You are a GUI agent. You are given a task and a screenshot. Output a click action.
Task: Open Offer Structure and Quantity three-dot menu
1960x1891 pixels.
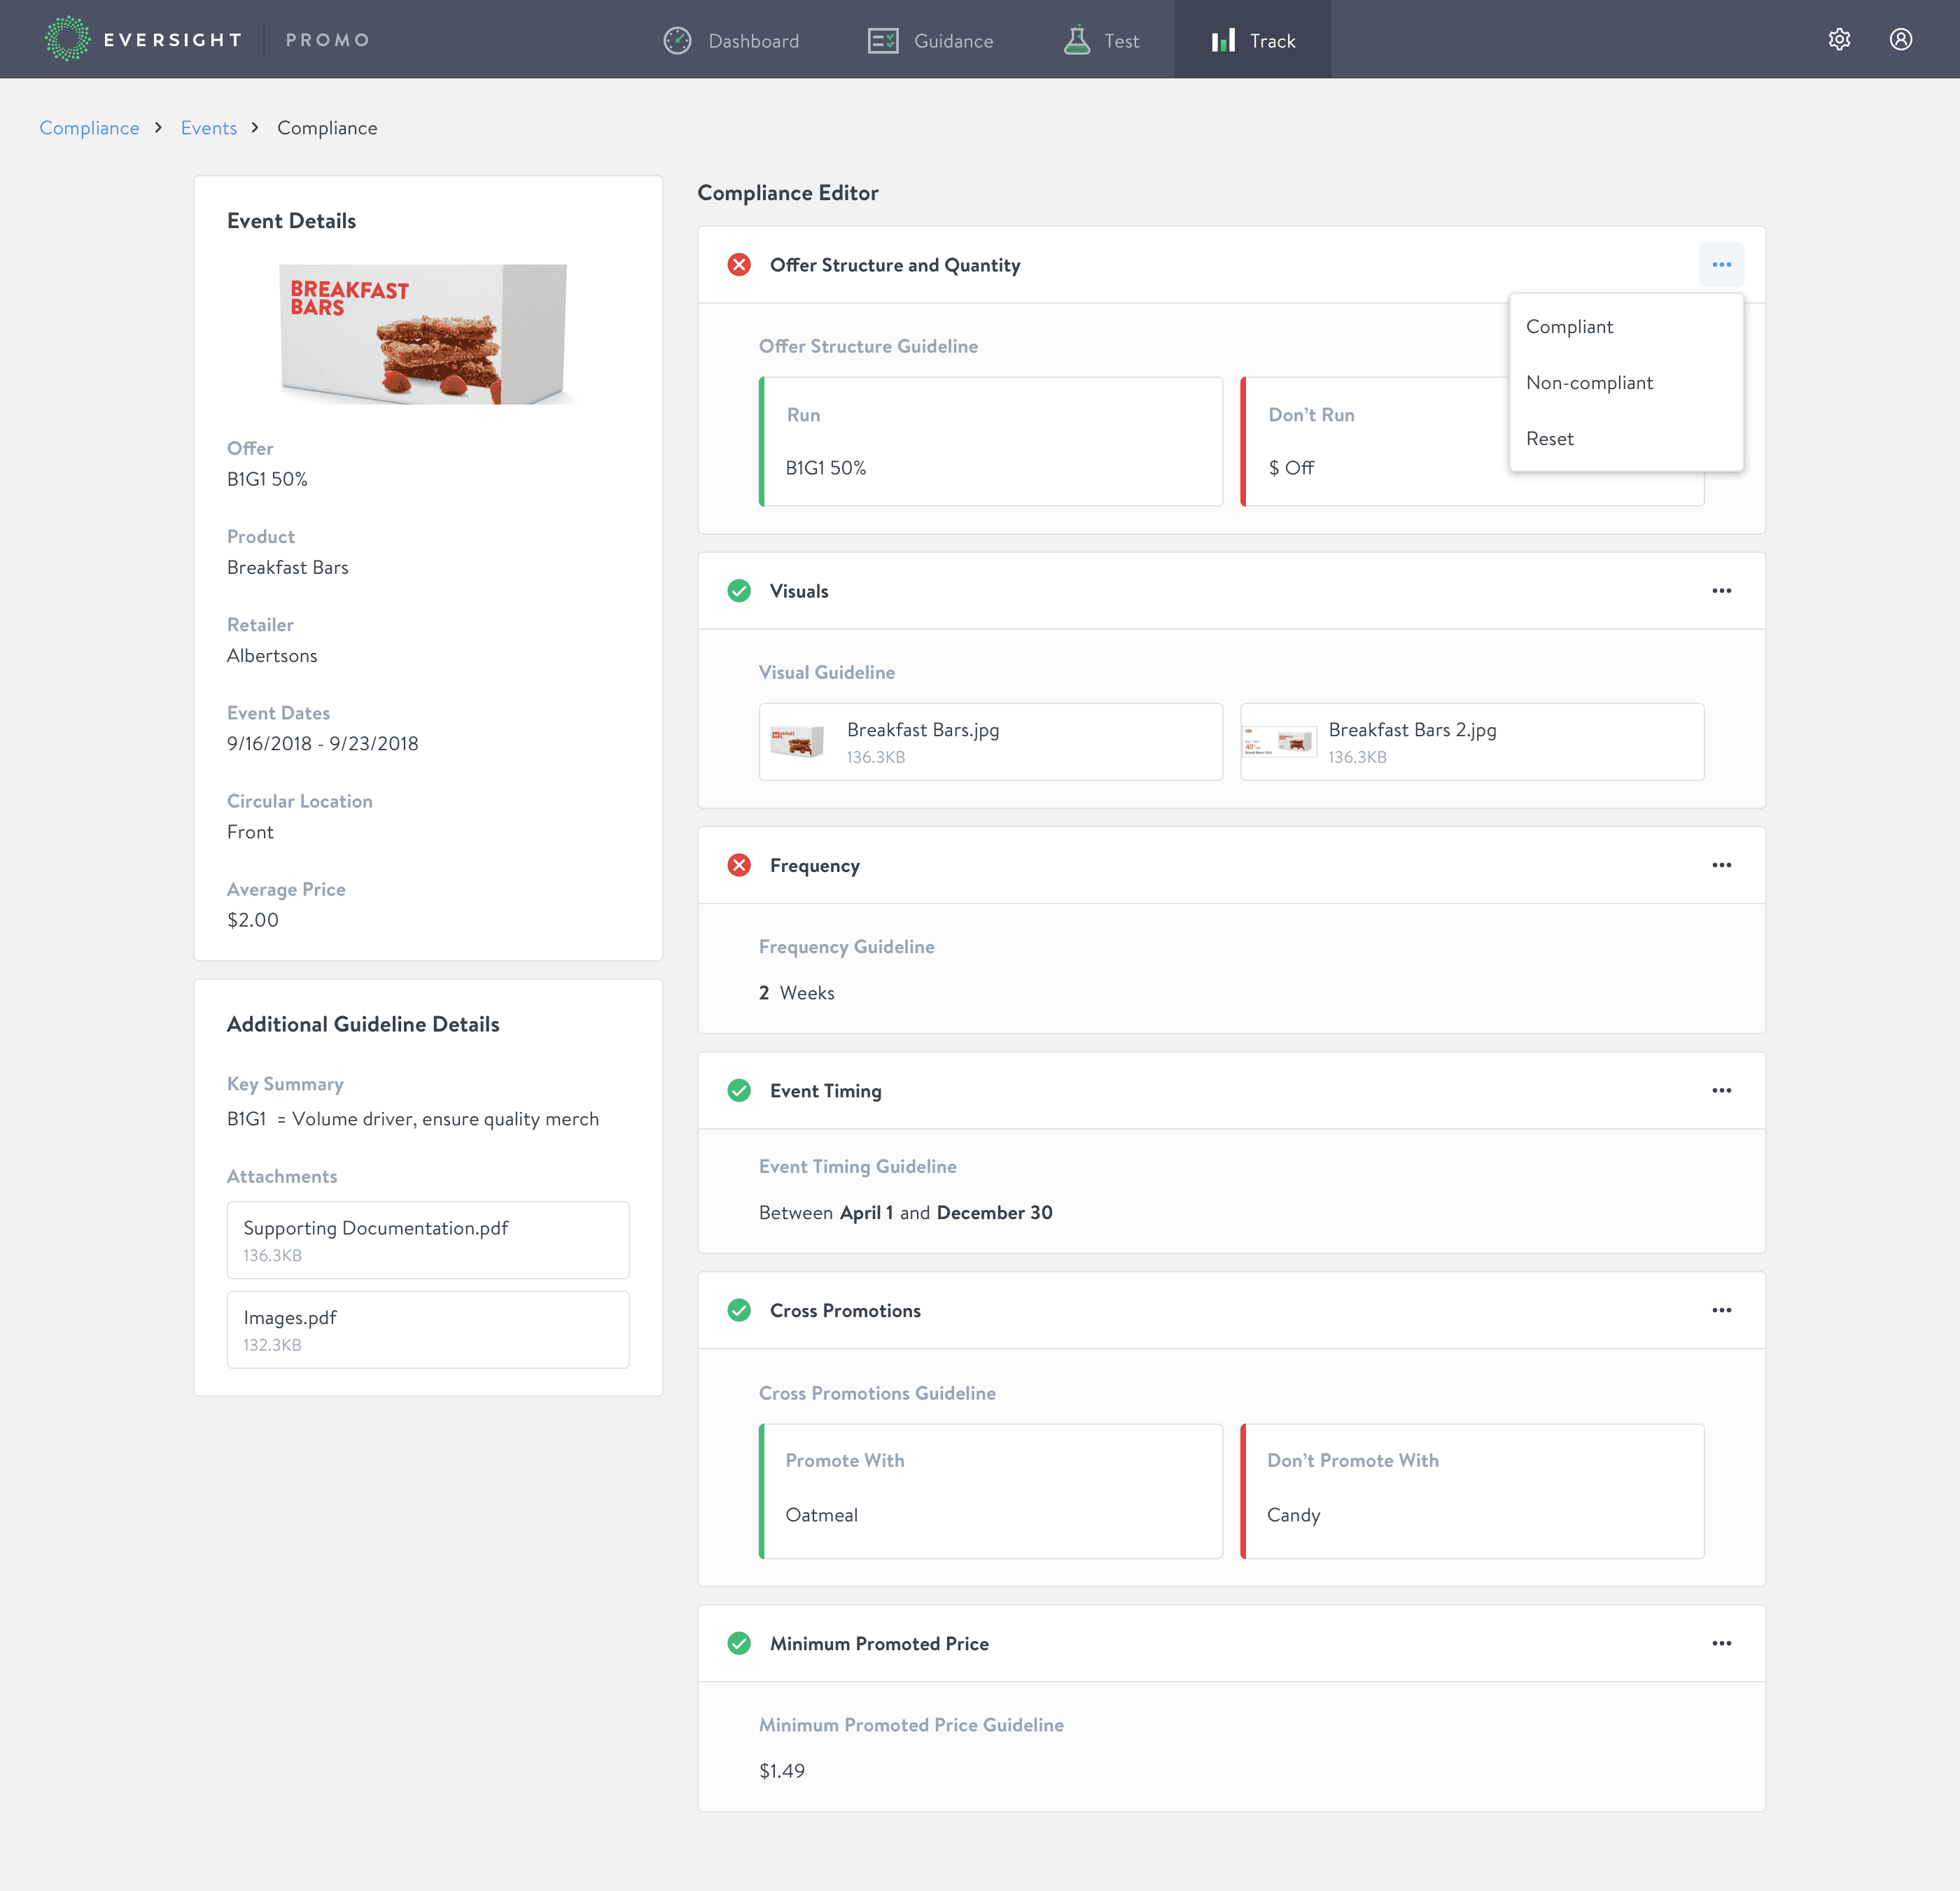click(x=1721, y=264)
